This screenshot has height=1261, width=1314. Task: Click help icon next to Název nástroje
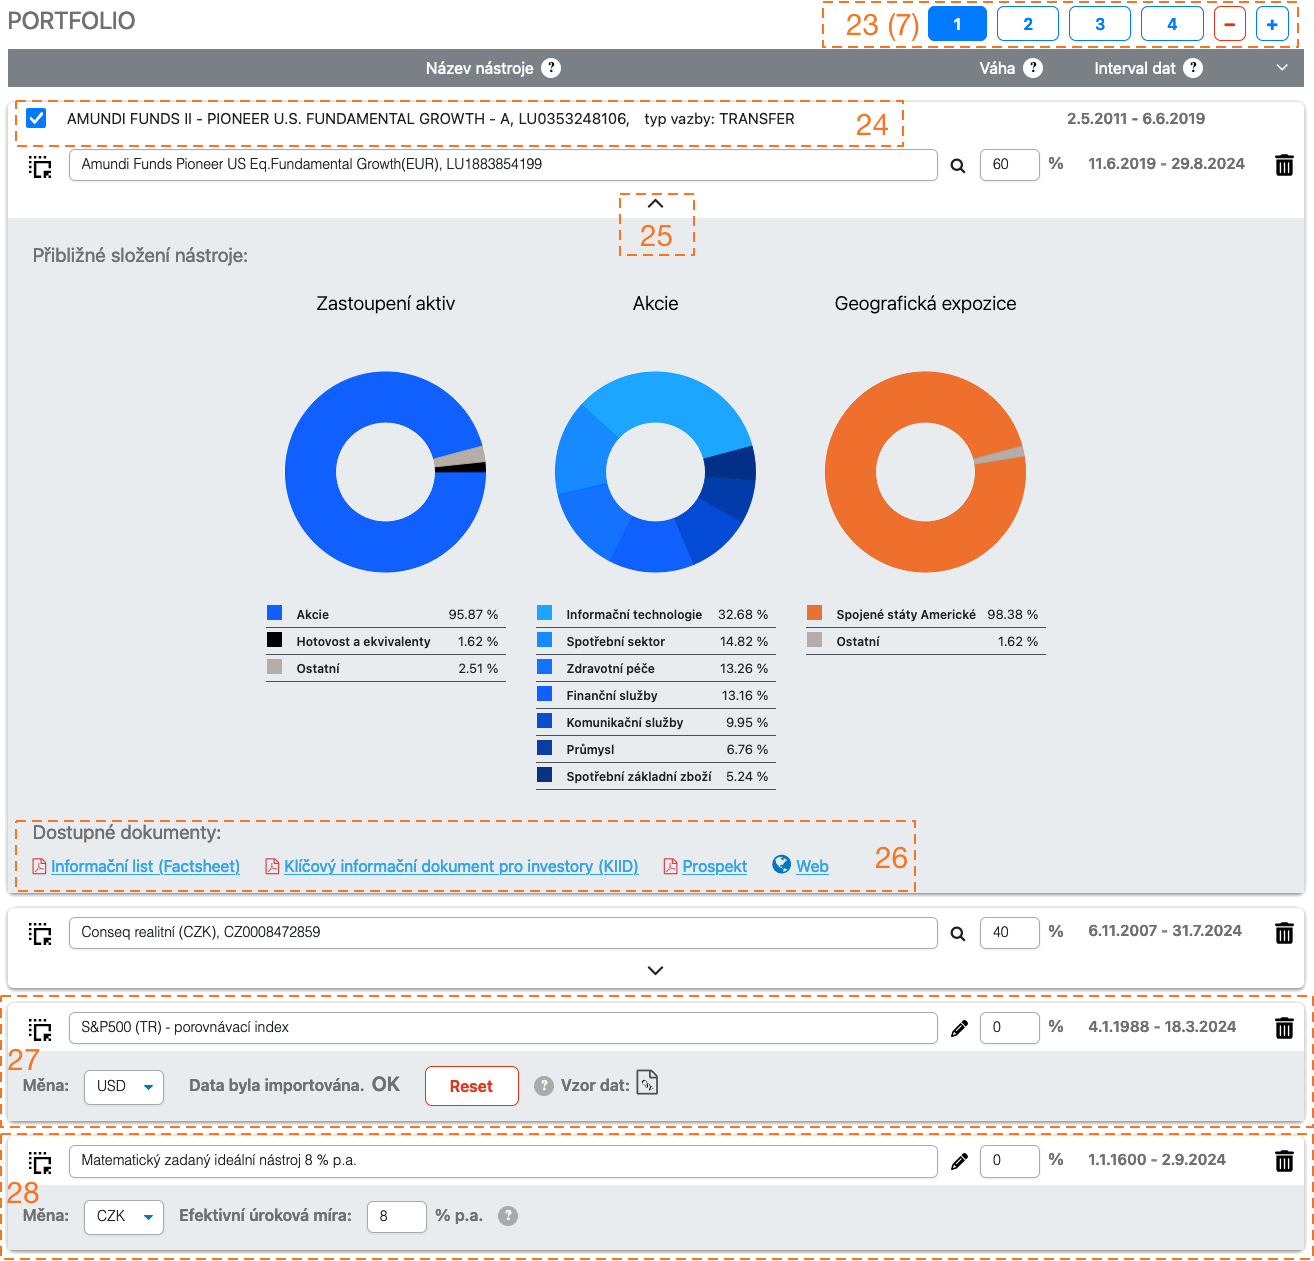tap(551, 68)
